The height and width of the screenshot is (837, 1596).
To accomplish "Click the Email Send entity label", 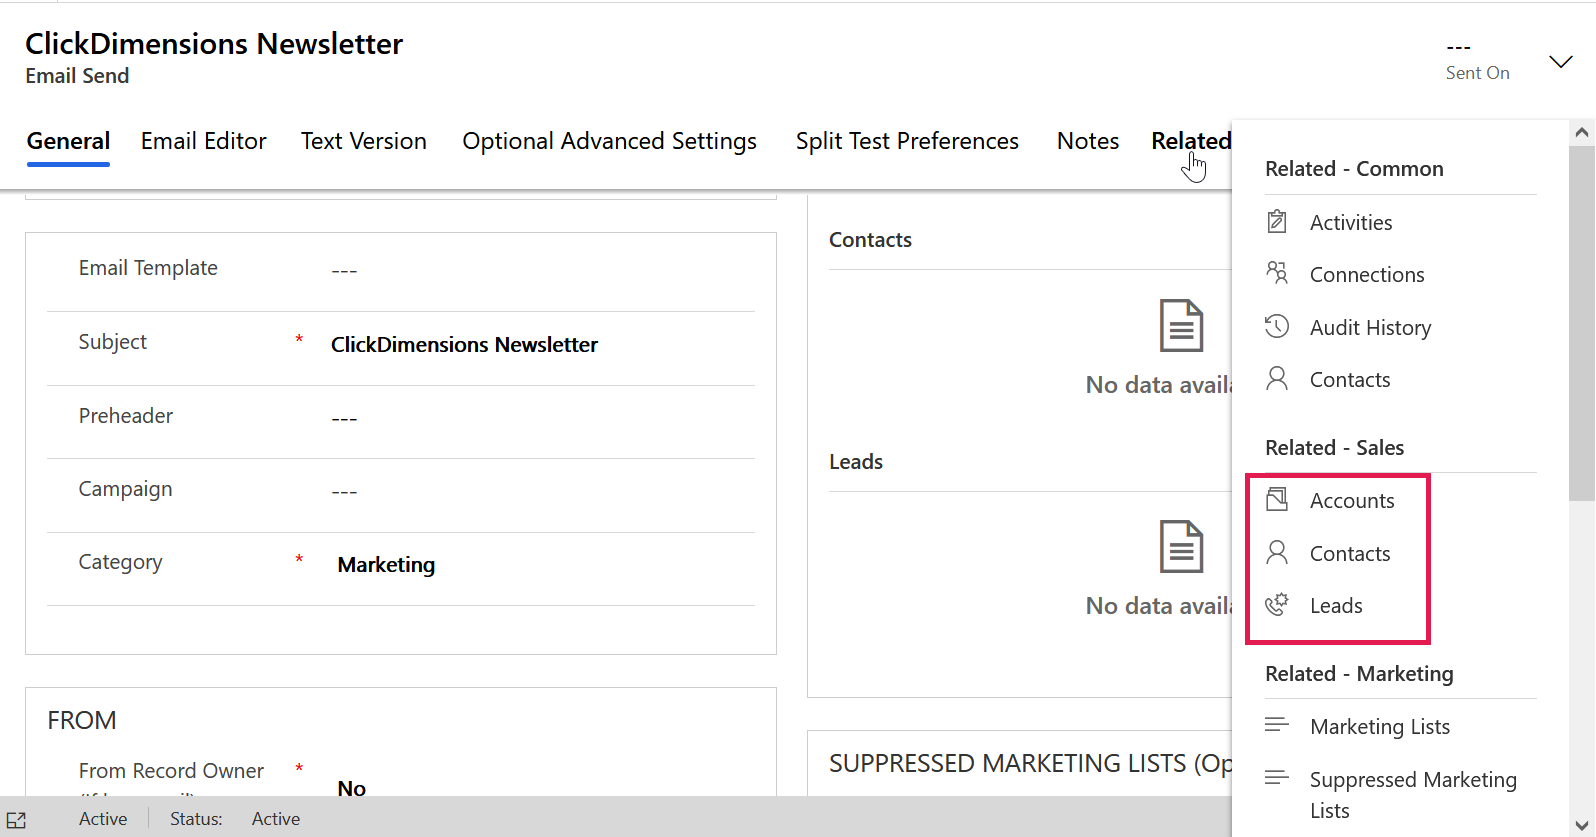I will 77,76.
